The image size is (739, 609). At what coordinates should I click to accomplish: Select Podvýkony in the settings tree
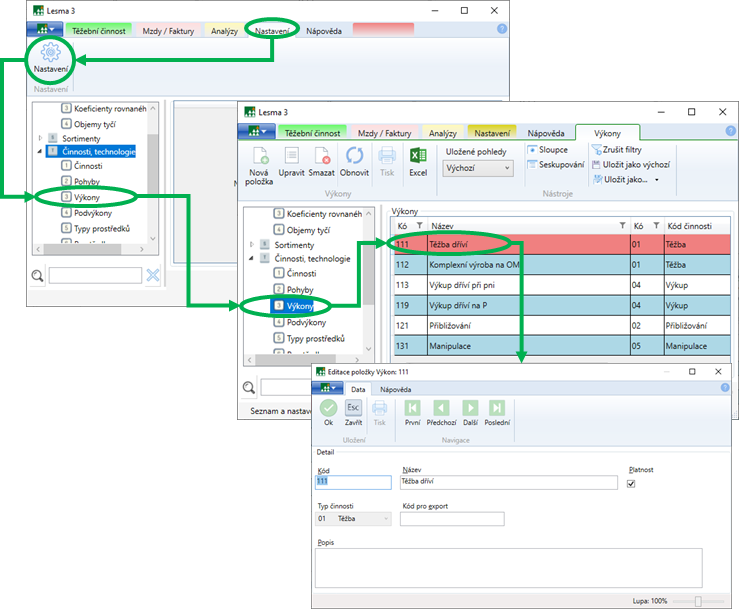click(306, 322)
